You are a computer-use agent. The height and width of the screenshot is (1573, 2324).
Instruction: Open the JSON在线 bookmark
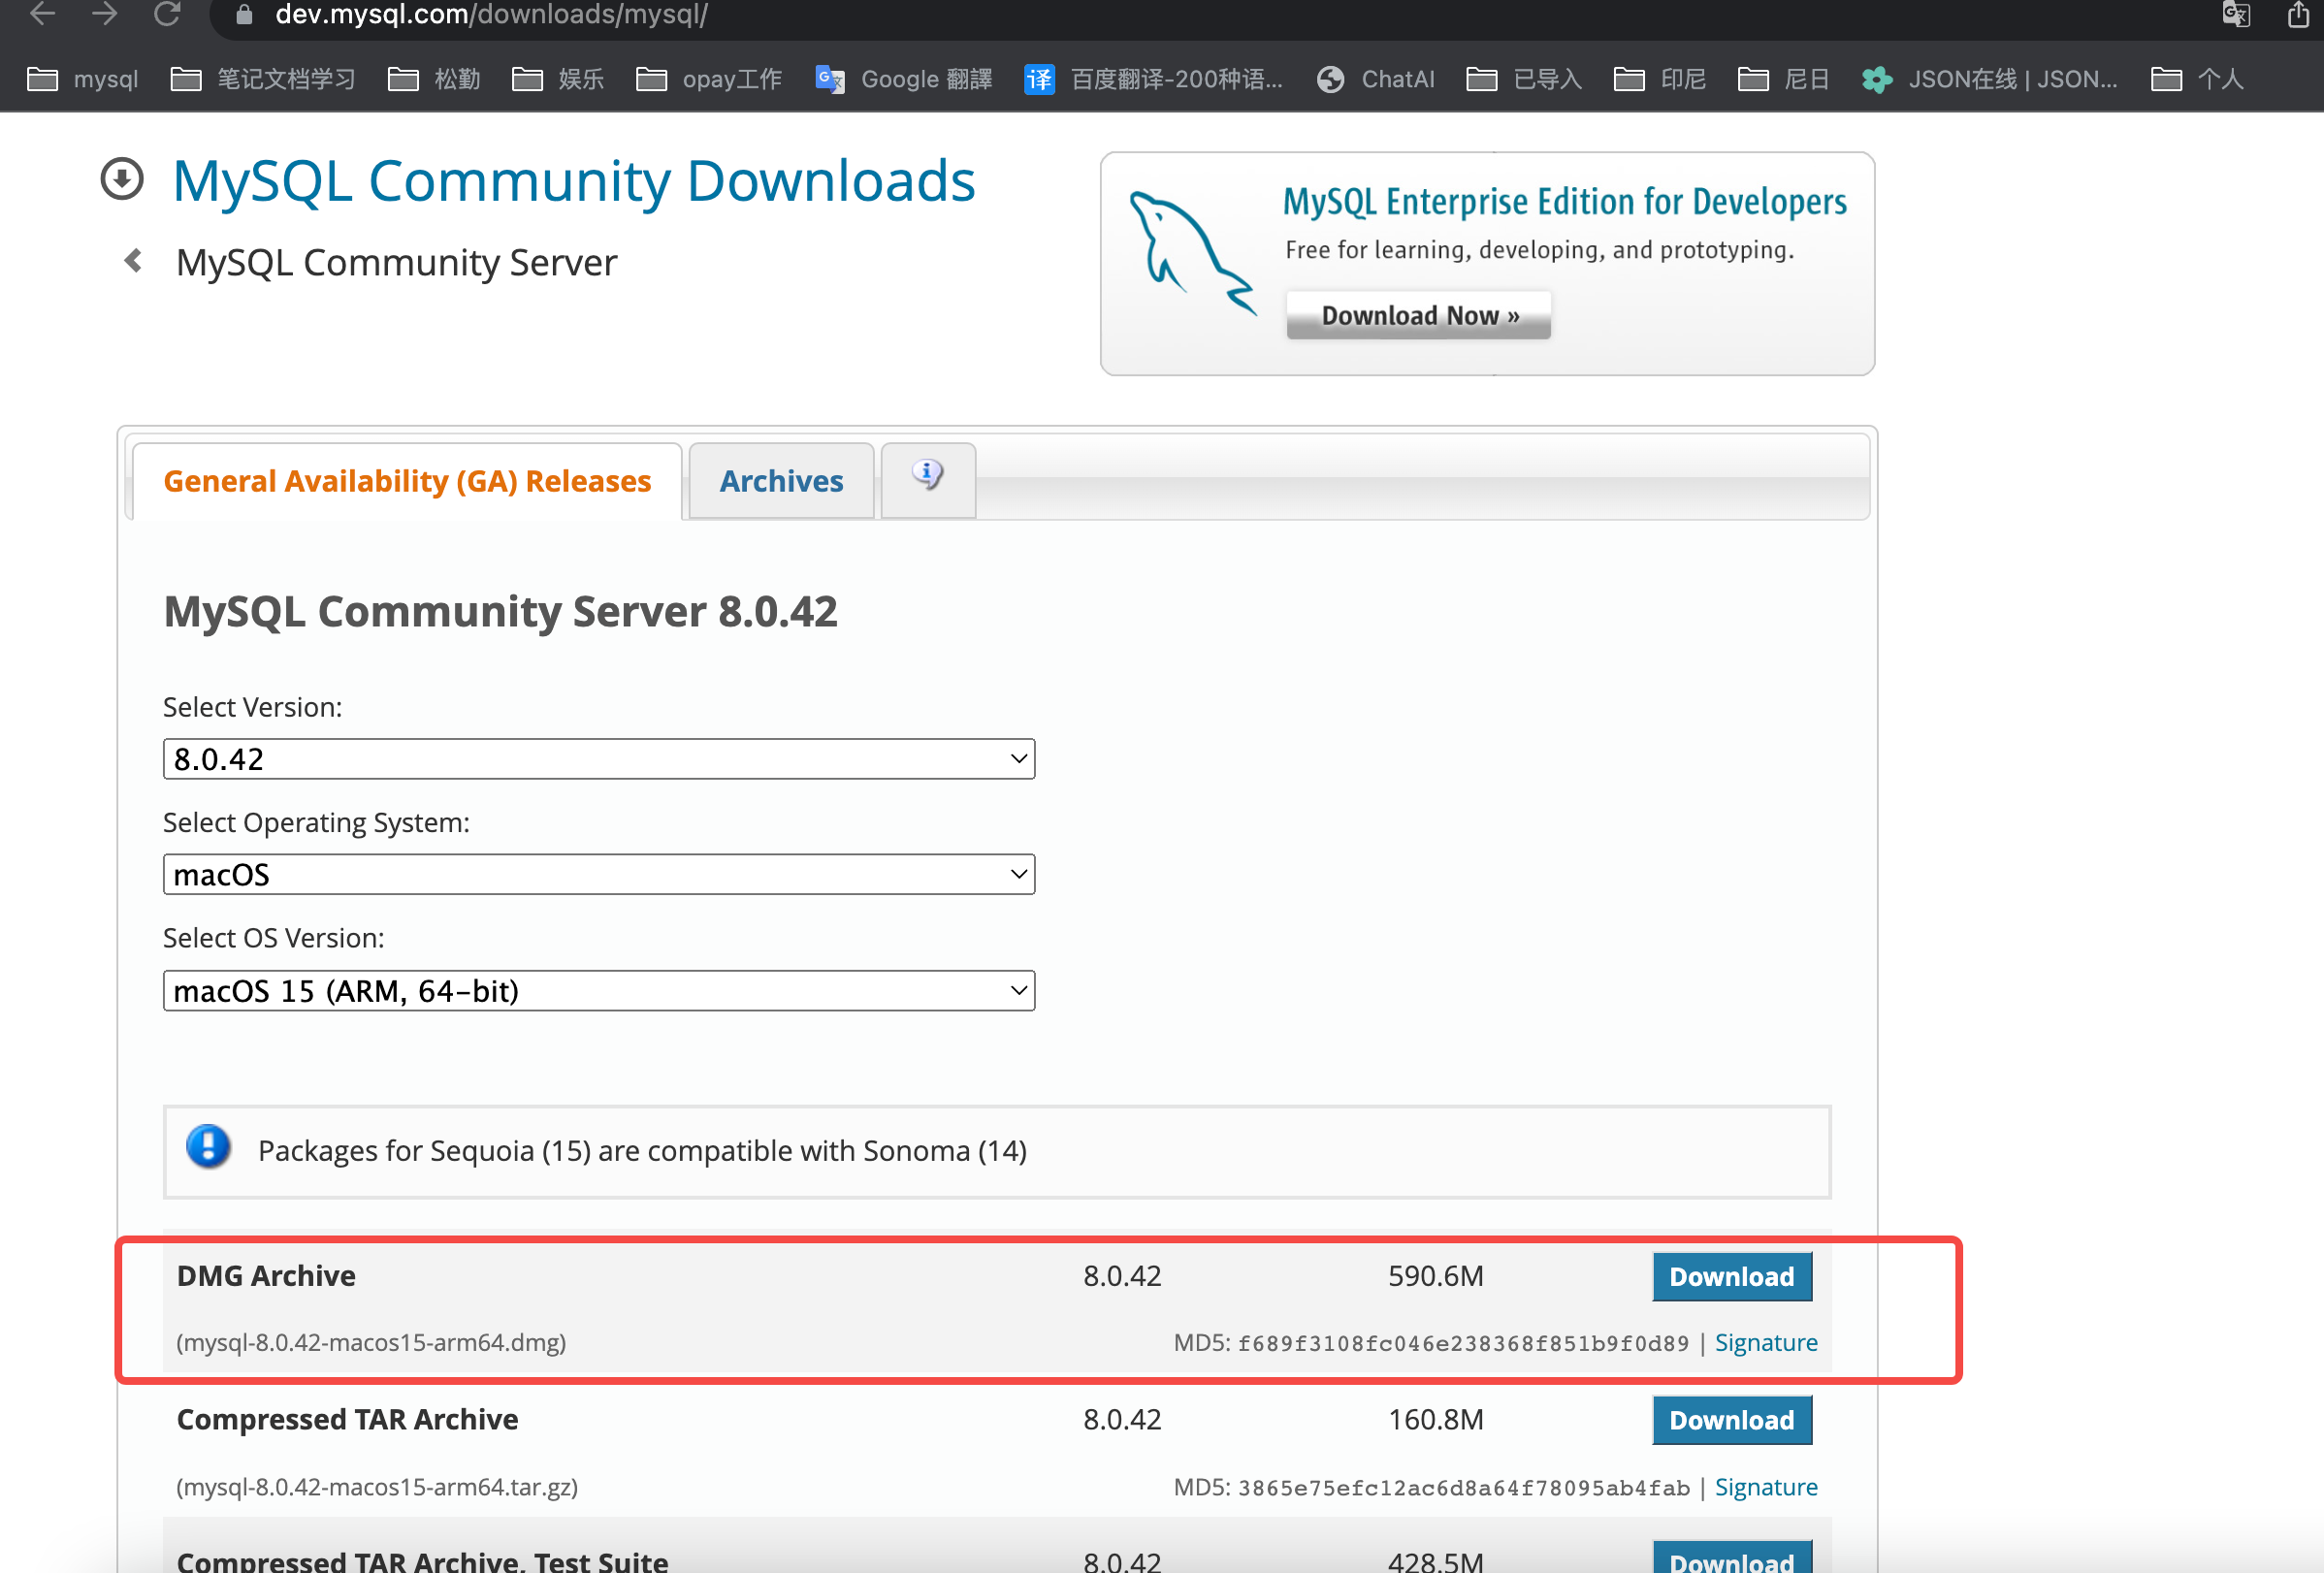pos(1990,79)
